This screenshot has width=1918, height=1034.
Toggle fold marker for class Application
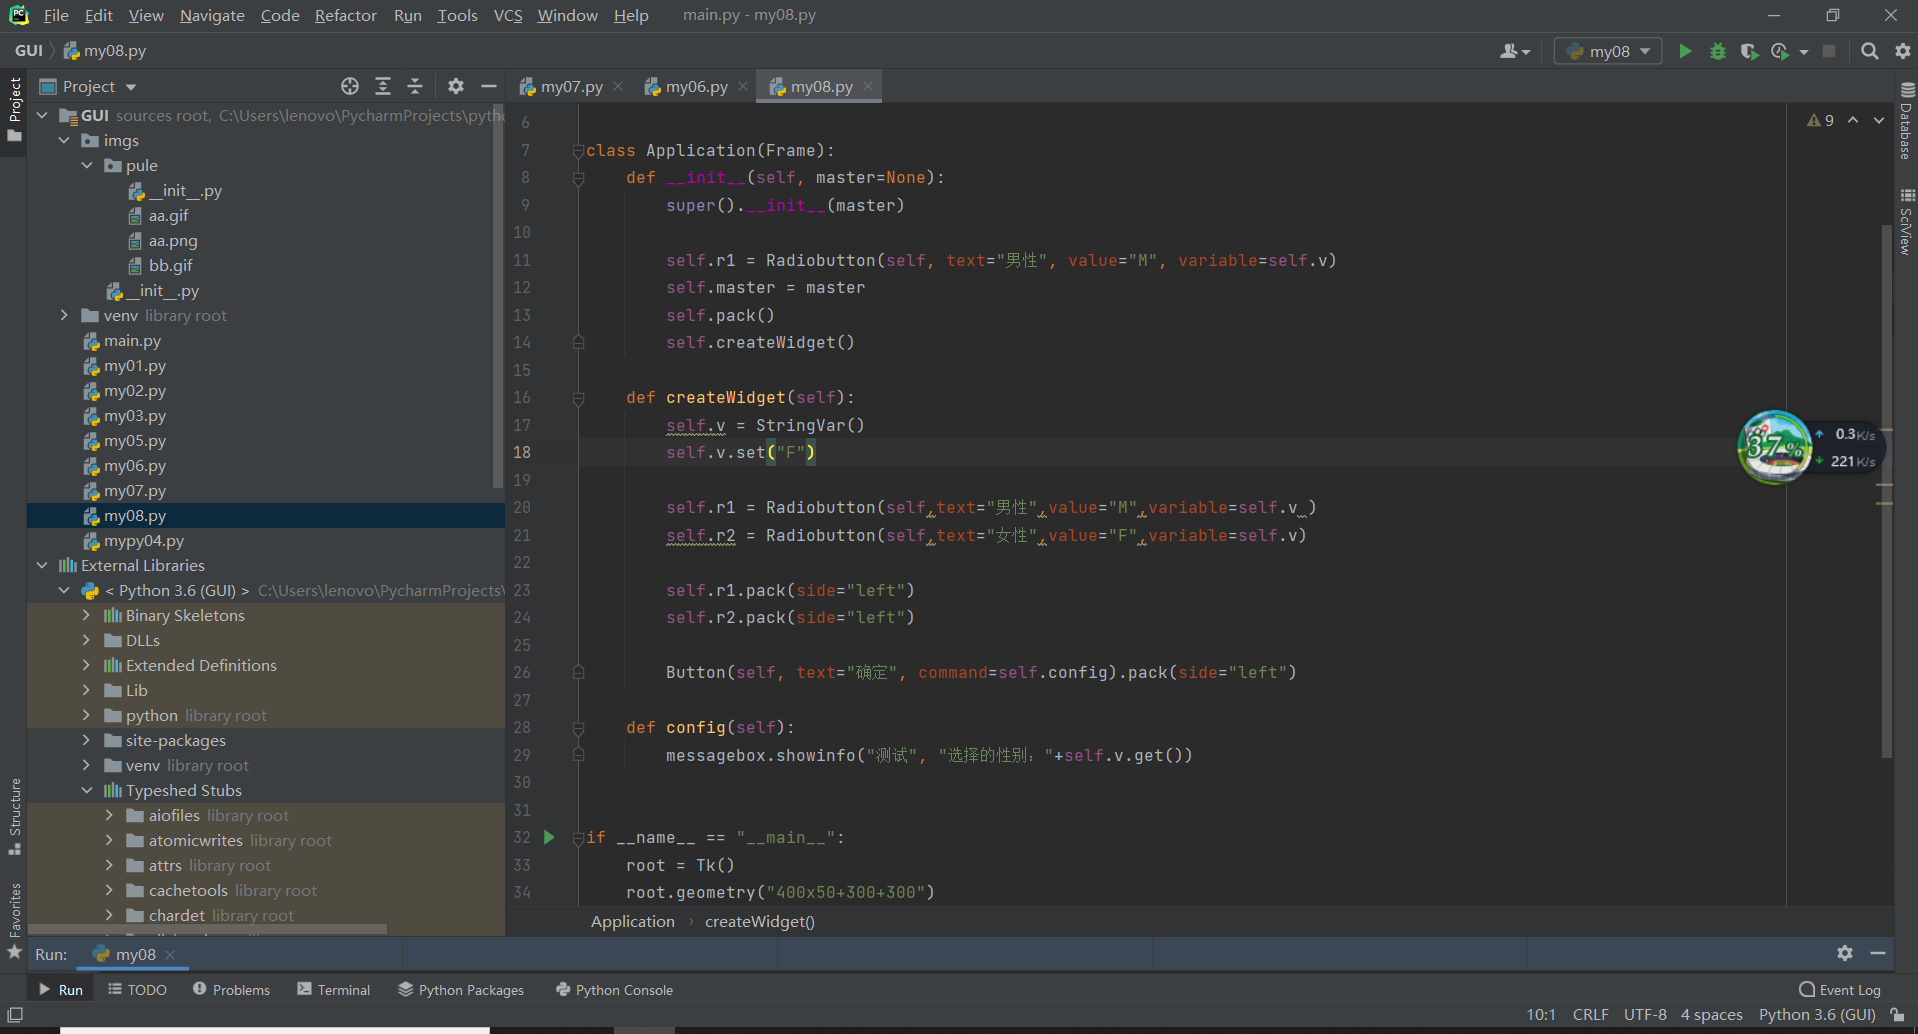click(578, 151)
